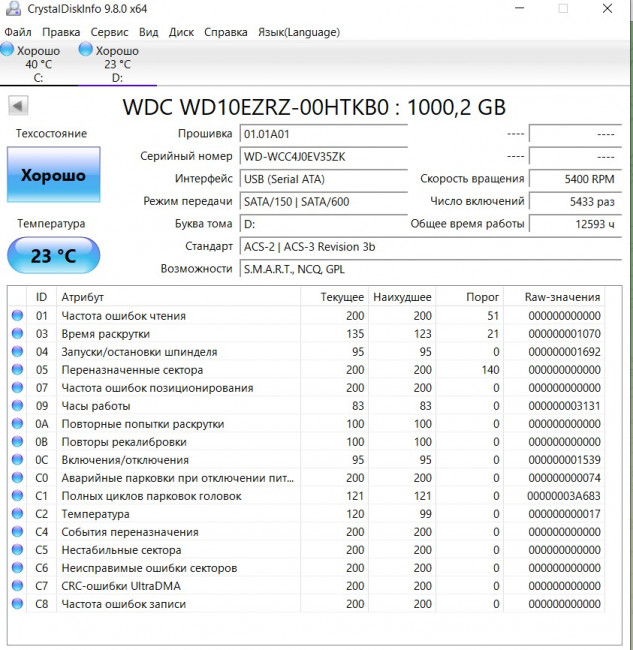Open the Диск menu

tap(181, 32)
